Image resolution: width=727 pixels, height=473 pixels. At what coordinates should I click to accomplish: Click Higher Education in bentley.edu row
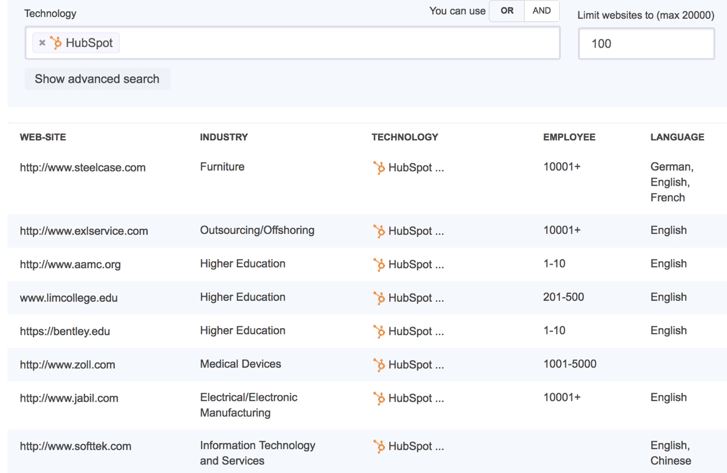(x=242, y=330)
